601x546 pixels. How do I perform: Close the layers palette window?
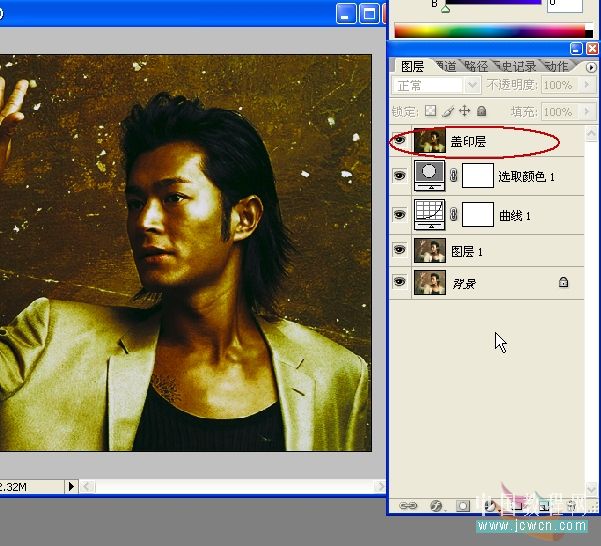592,49
